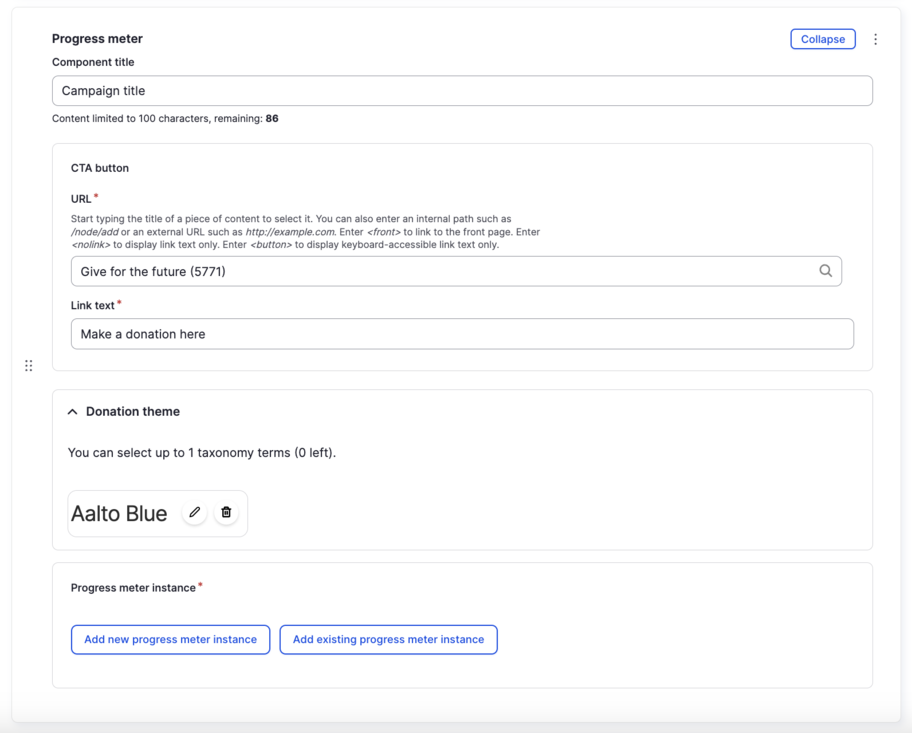Click the Collapse button for Progress meter
The image size is (912, 733).
click(822, 39)
